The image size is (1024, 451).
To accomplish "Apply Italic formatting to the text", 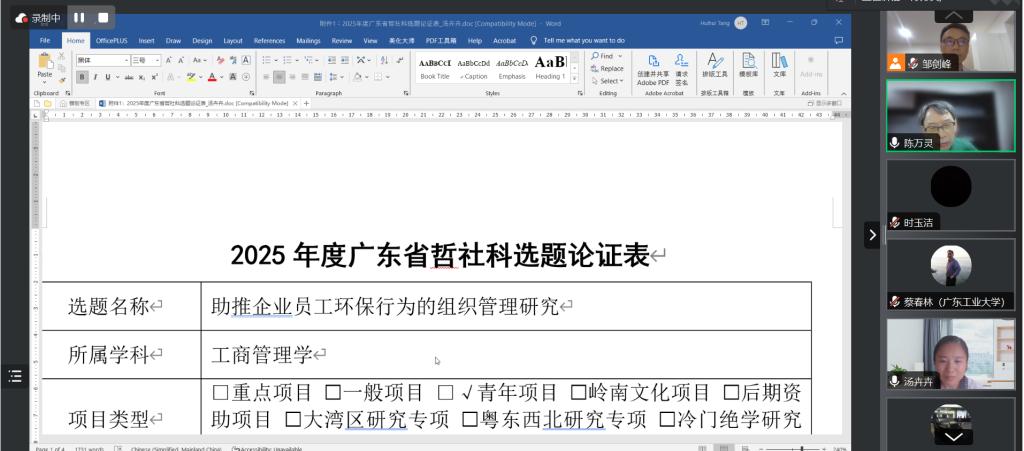I will (x=94, y=77).
